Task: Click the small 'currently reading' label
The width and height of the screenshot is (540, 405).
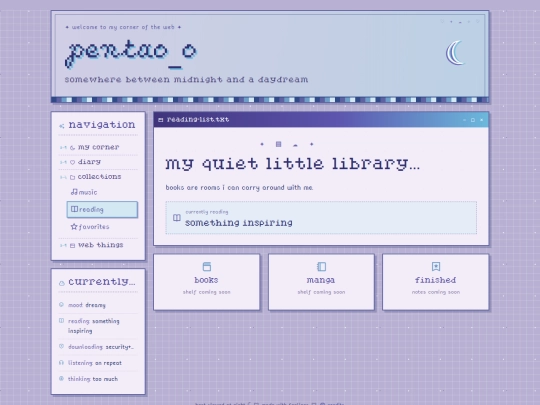Action: pos(207,212)
